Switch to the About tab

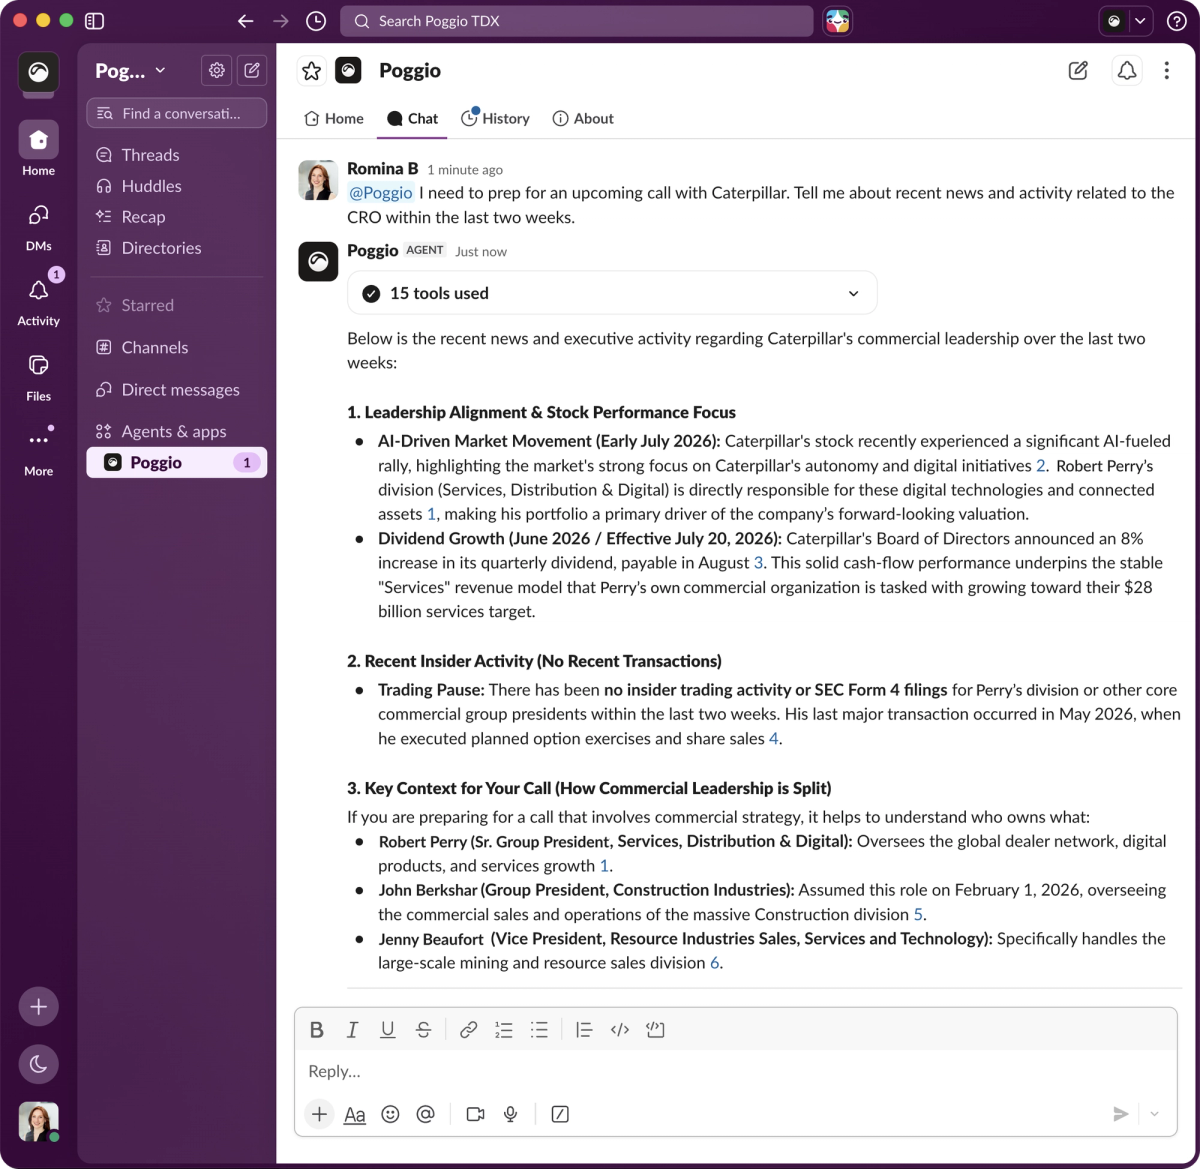(x=583, y=118)
